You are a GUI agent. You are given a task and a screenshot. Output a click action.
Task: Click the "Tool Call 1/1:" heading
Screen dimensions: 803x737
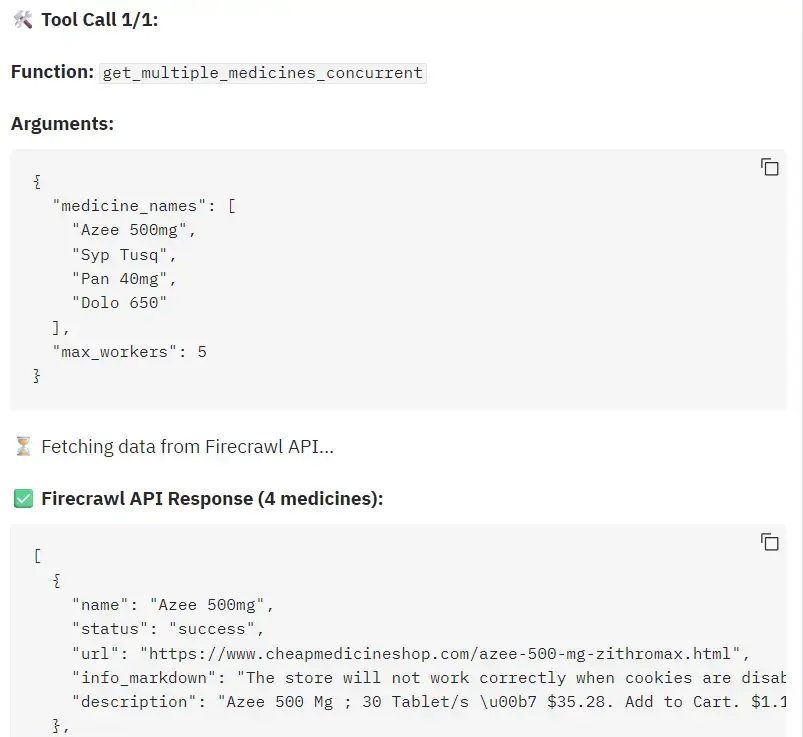click(99, 19)
